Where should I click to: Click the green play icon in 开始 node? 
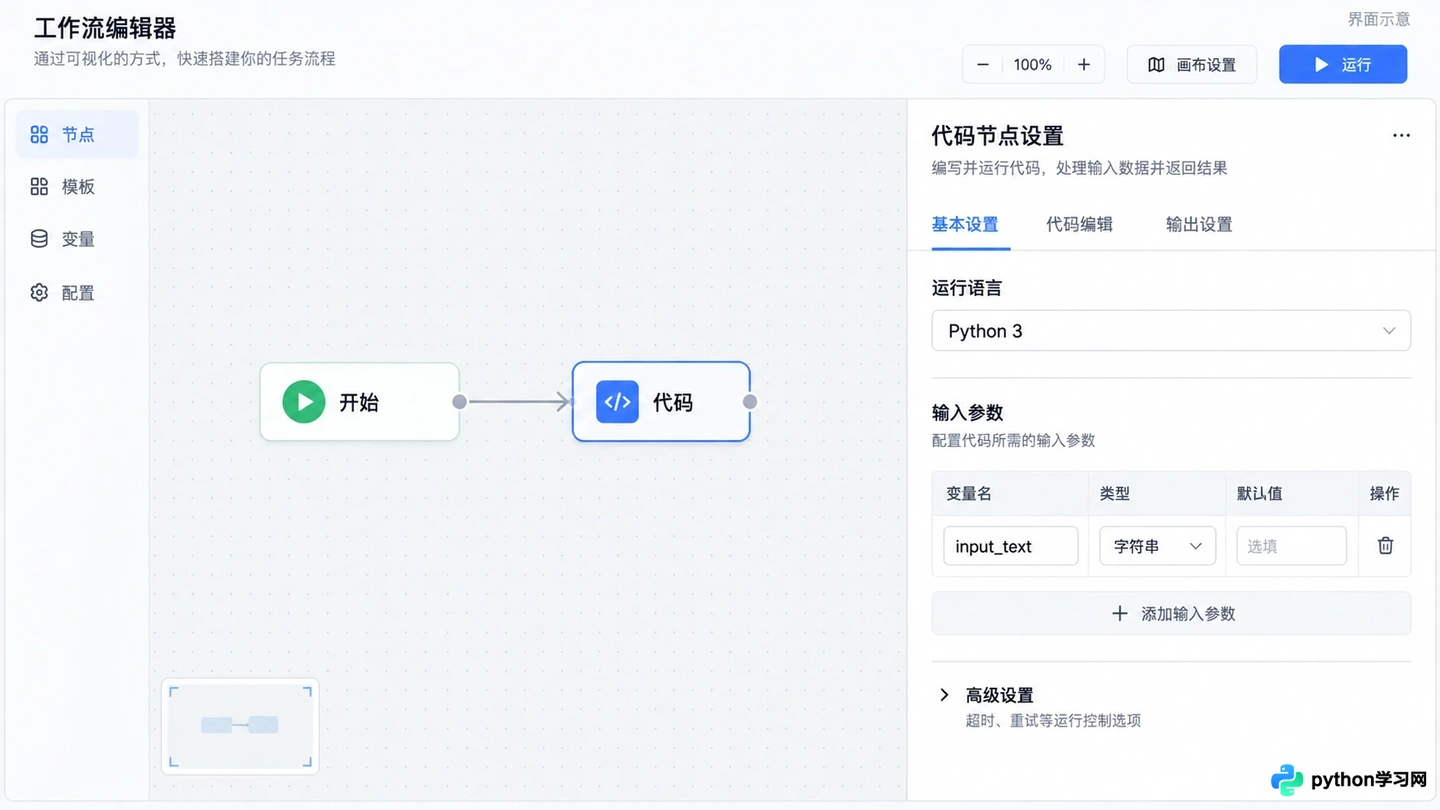[303, 402]
